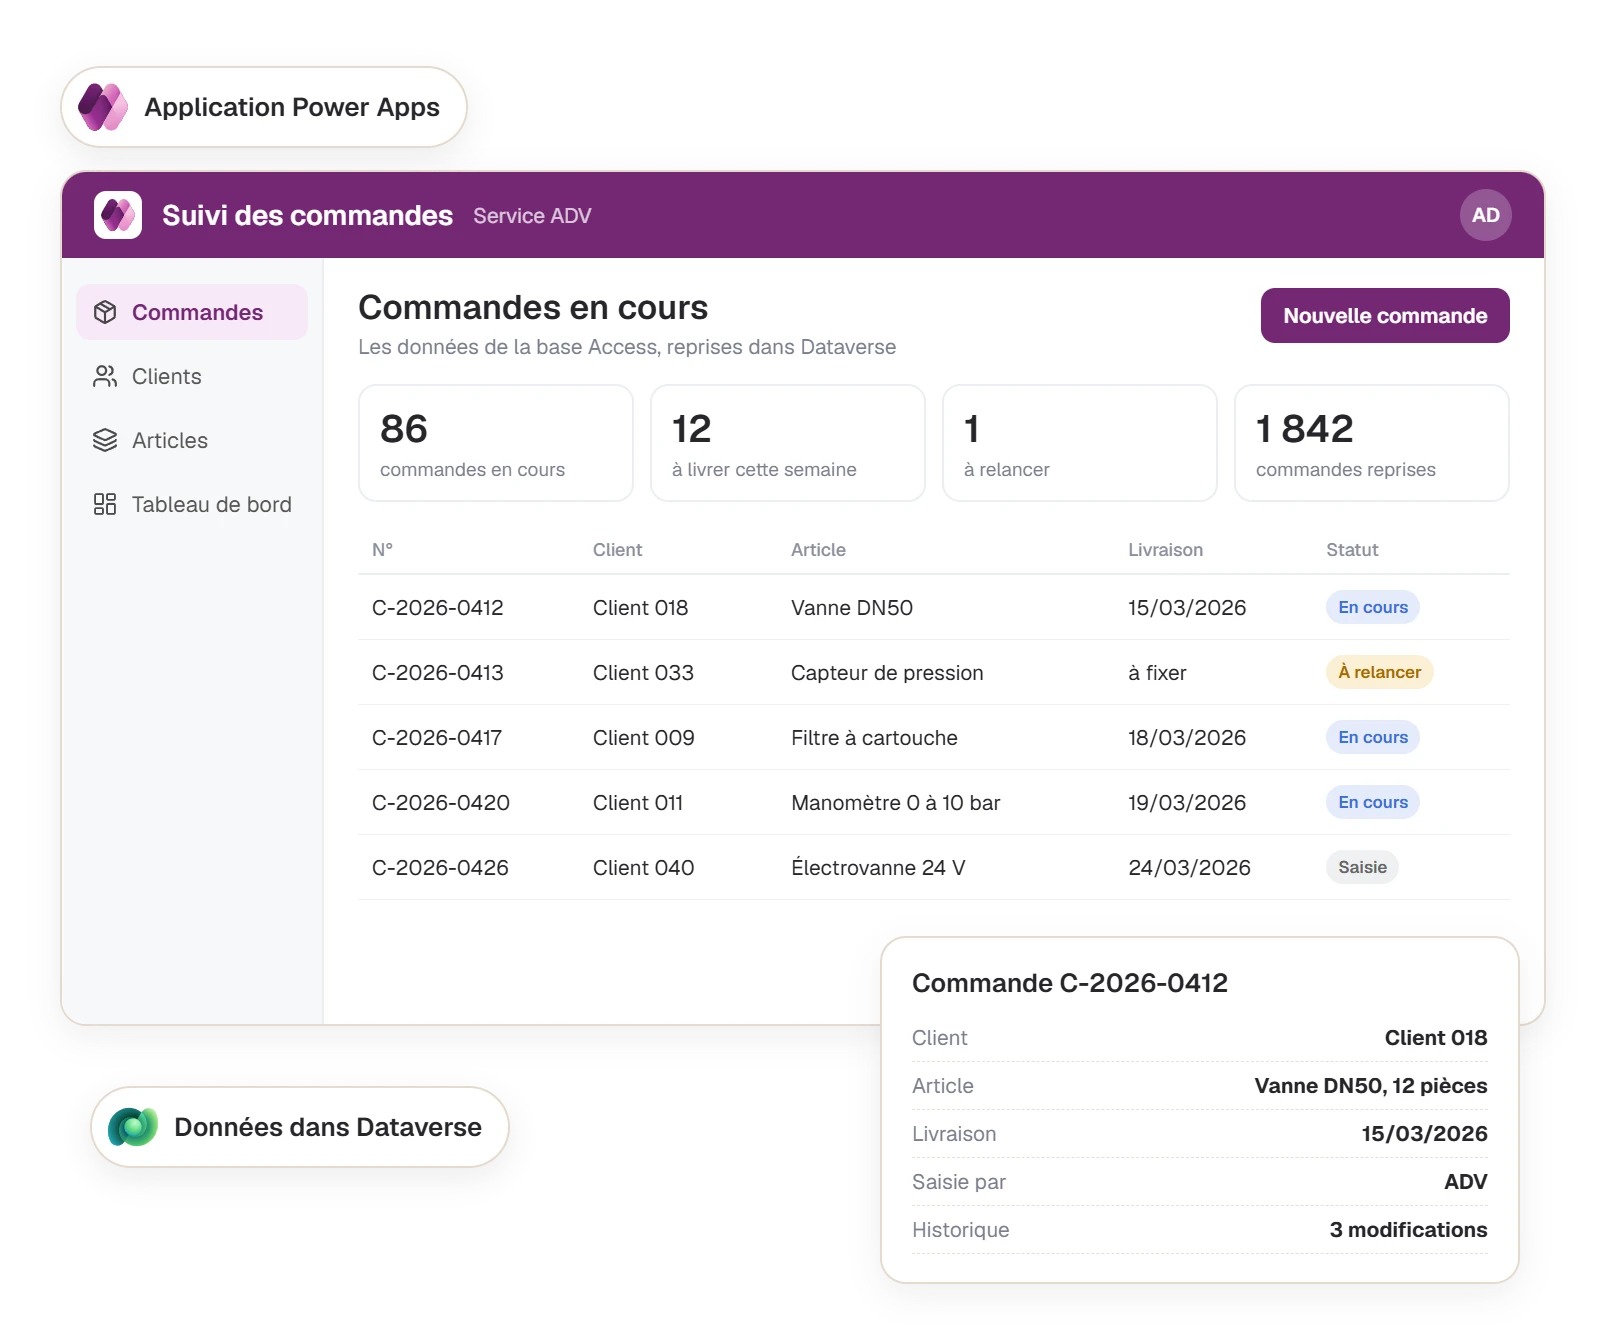Open order C-2026-0420 in the table
The width and height of the screenshot is (1606, 1340).
click(934, 802)
